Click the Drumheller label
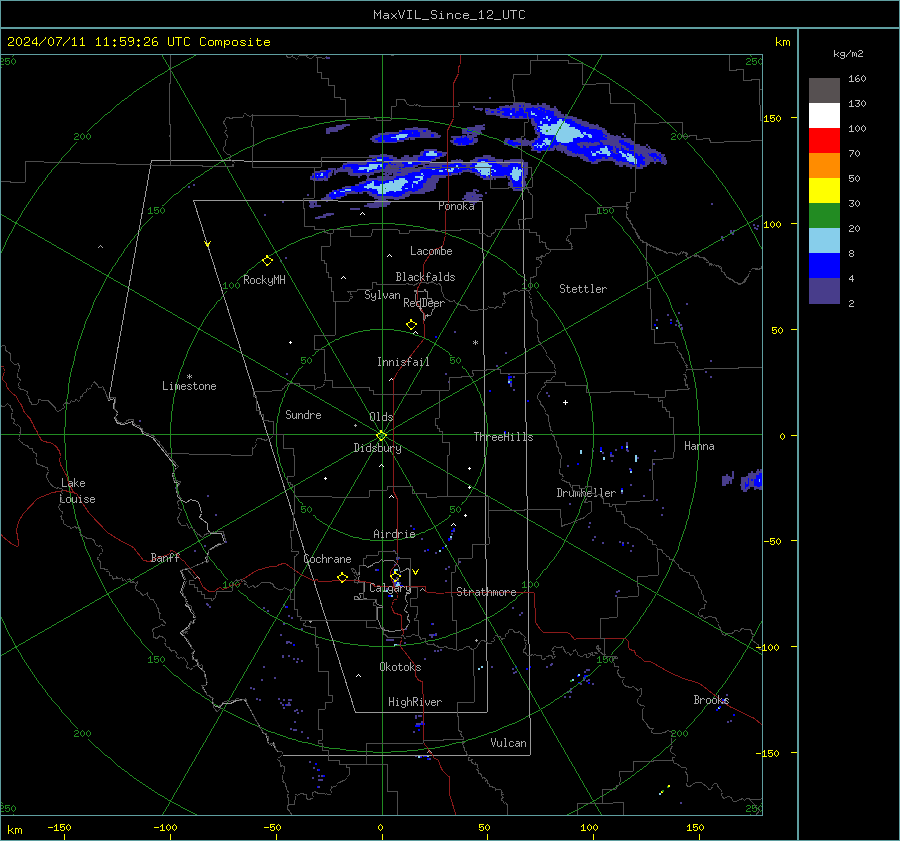The width and height of the screenshot is (900, 841). (x=586, y=493)
